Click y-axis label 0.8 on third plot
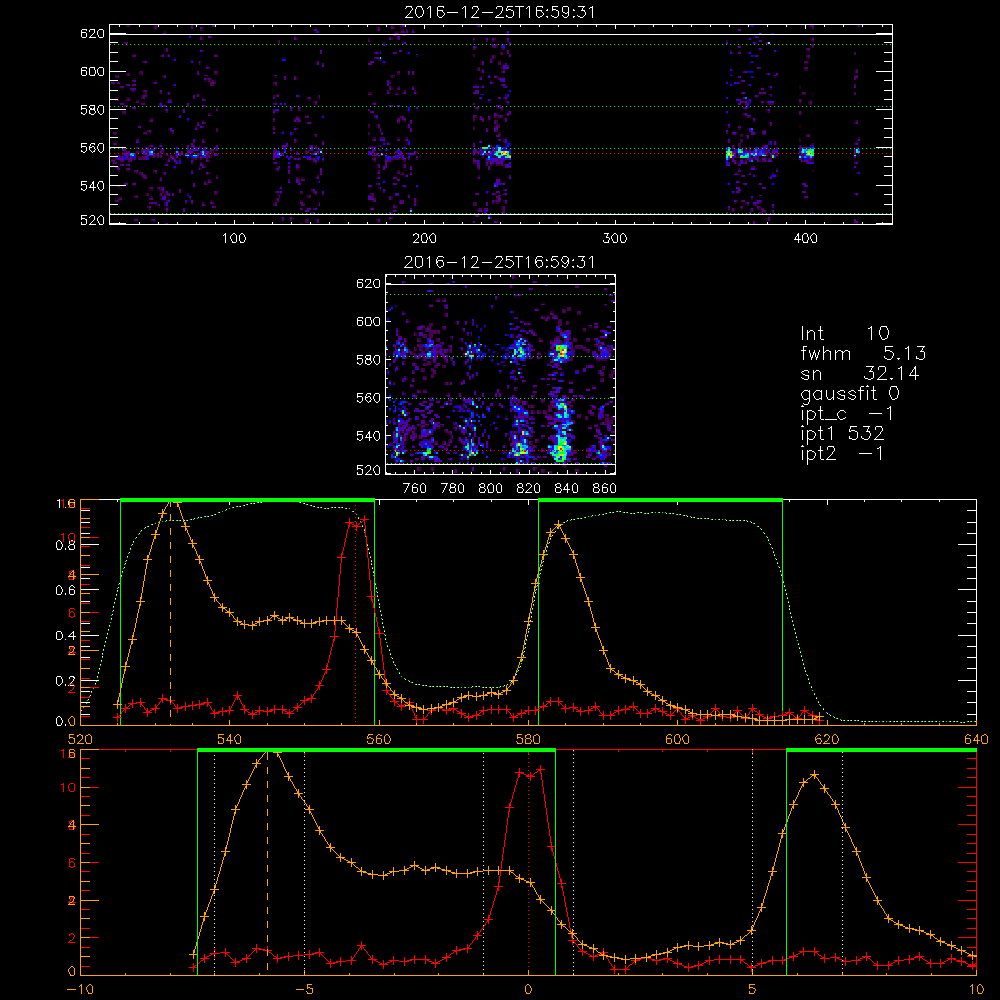 (66, 545)
